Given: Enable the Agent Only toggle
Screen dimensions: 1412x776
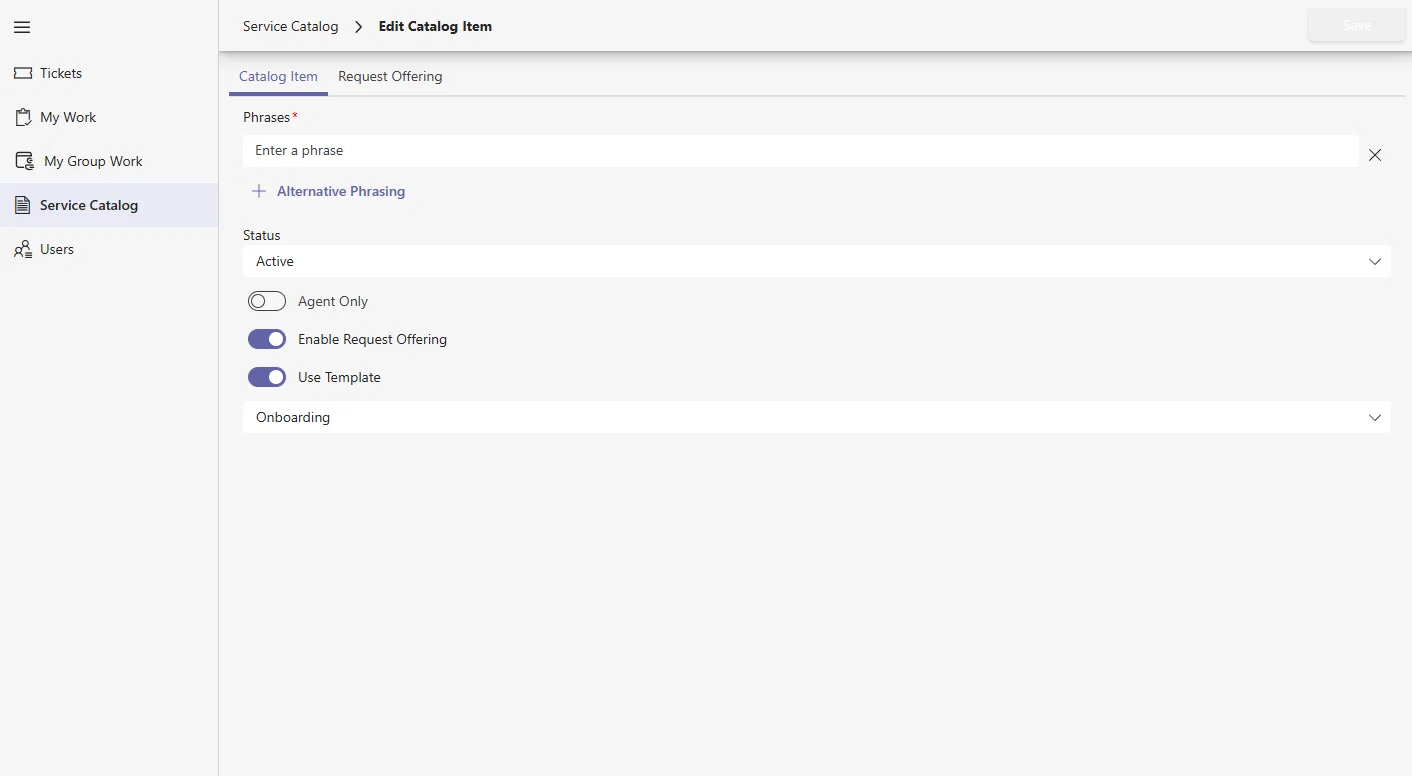Looking at the screenshot, I should click(267, 301).
